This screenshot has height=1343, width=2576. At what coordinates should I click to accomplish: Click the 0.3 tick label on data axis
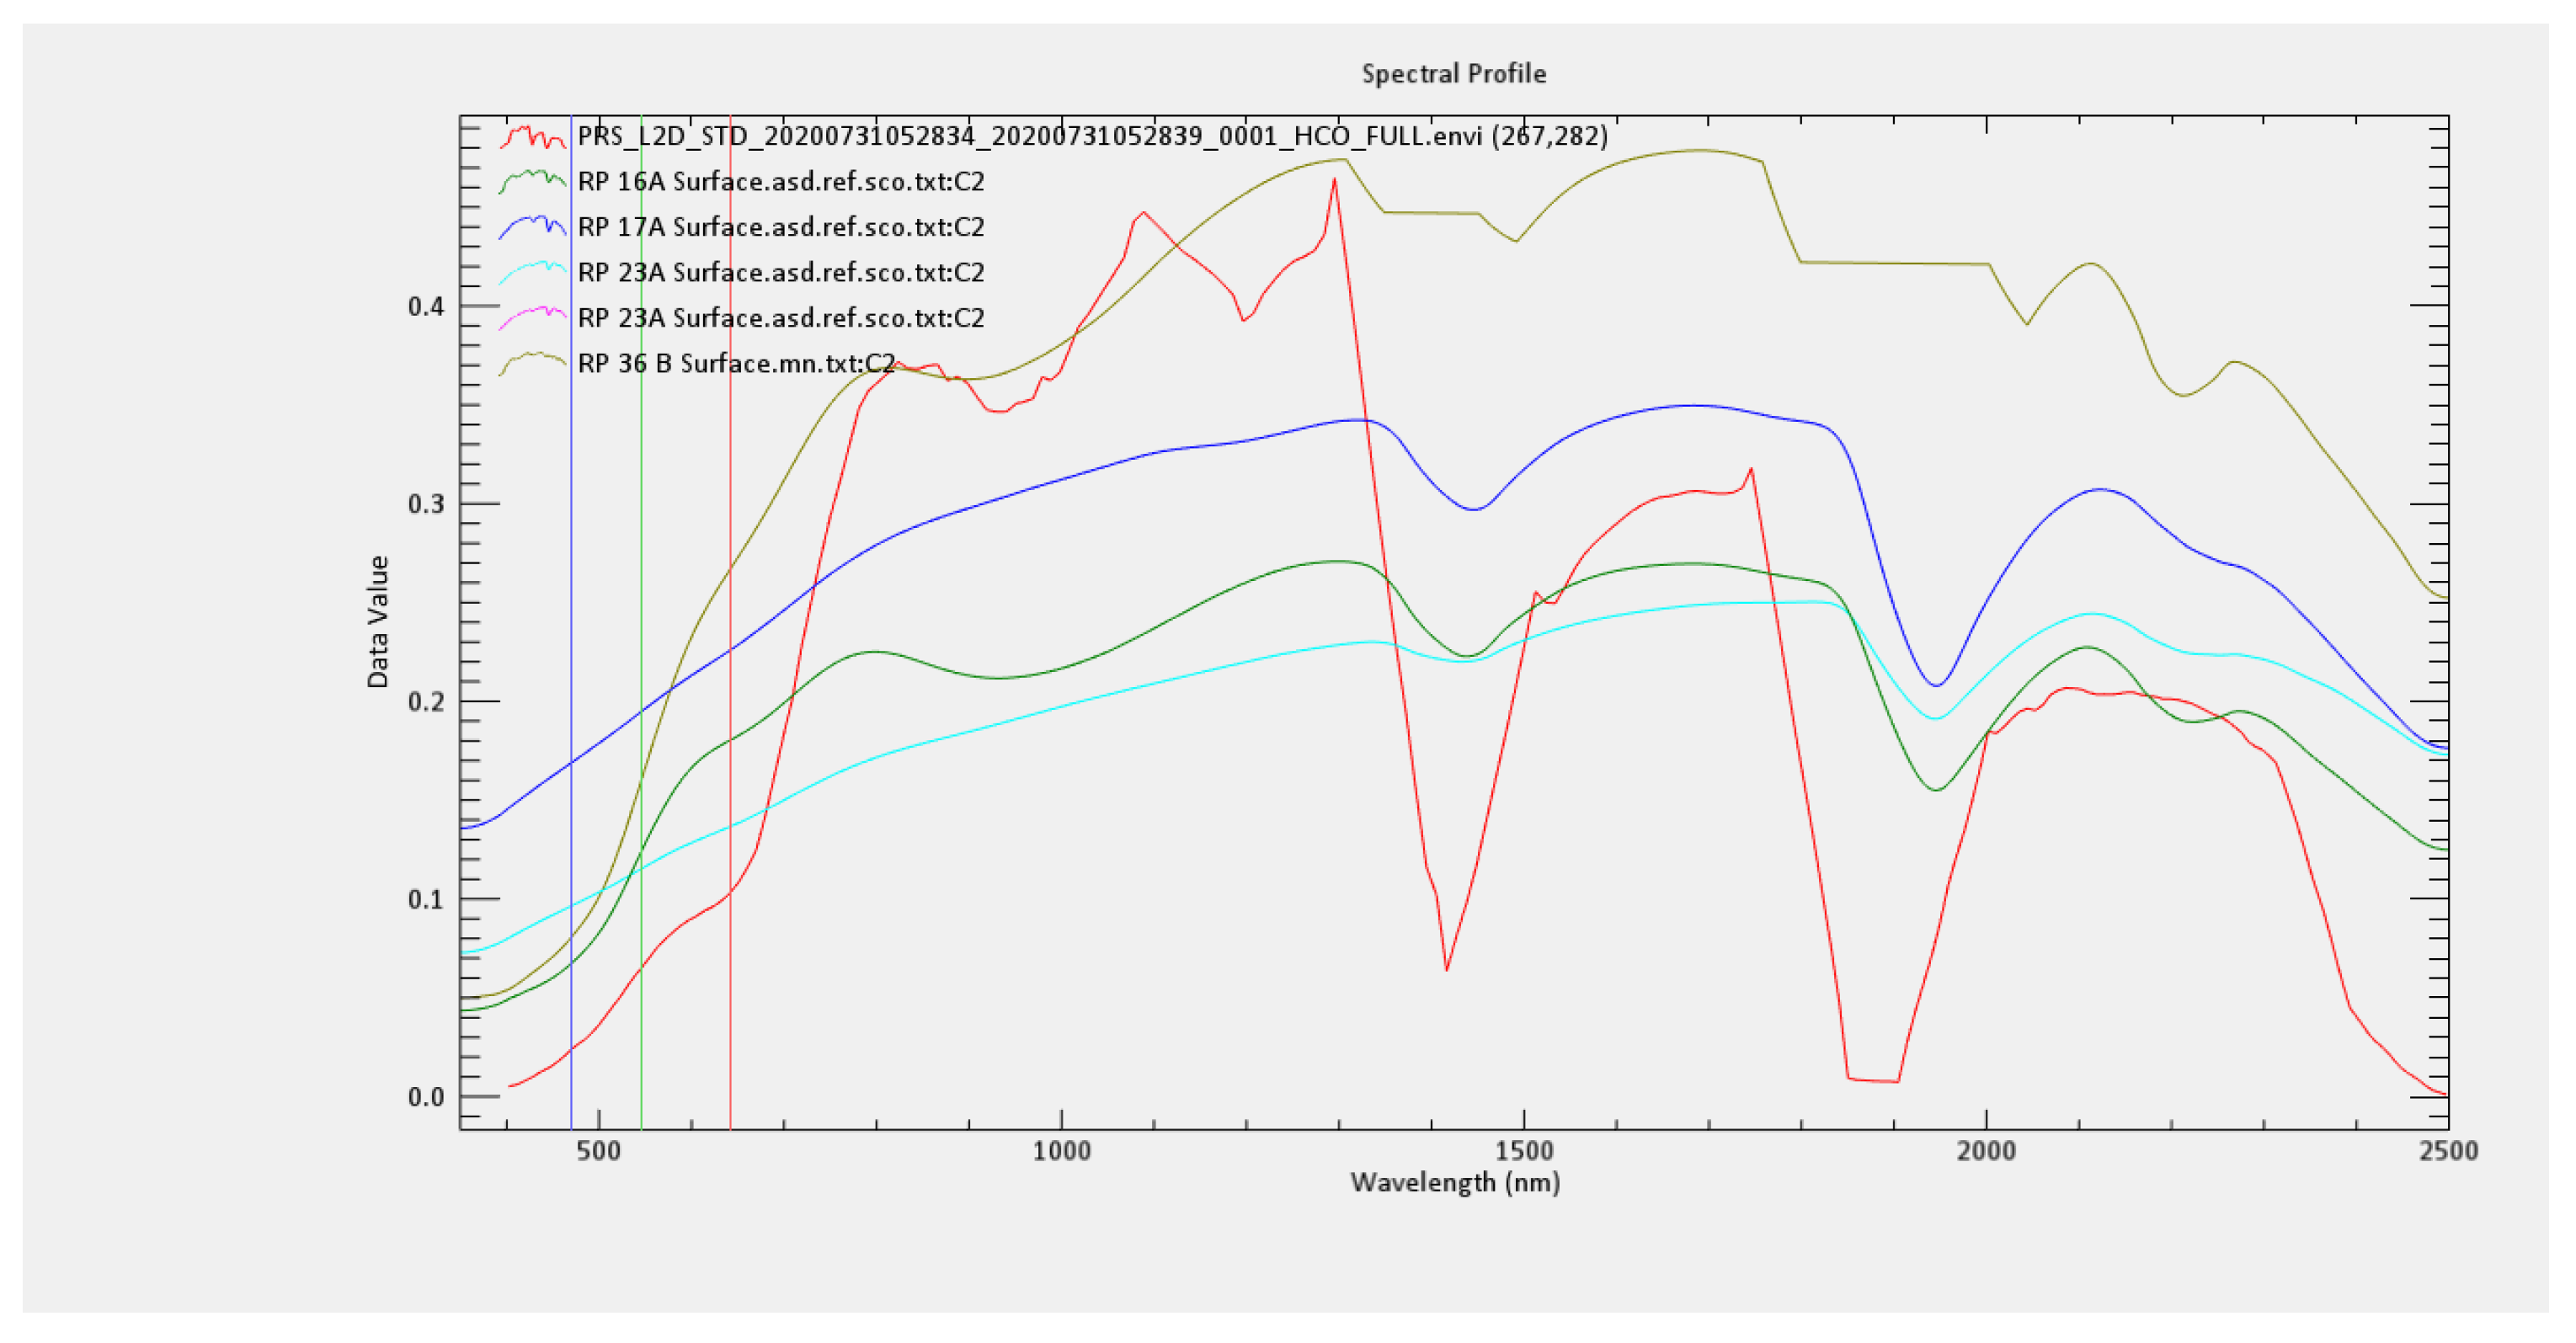[425, 504]
